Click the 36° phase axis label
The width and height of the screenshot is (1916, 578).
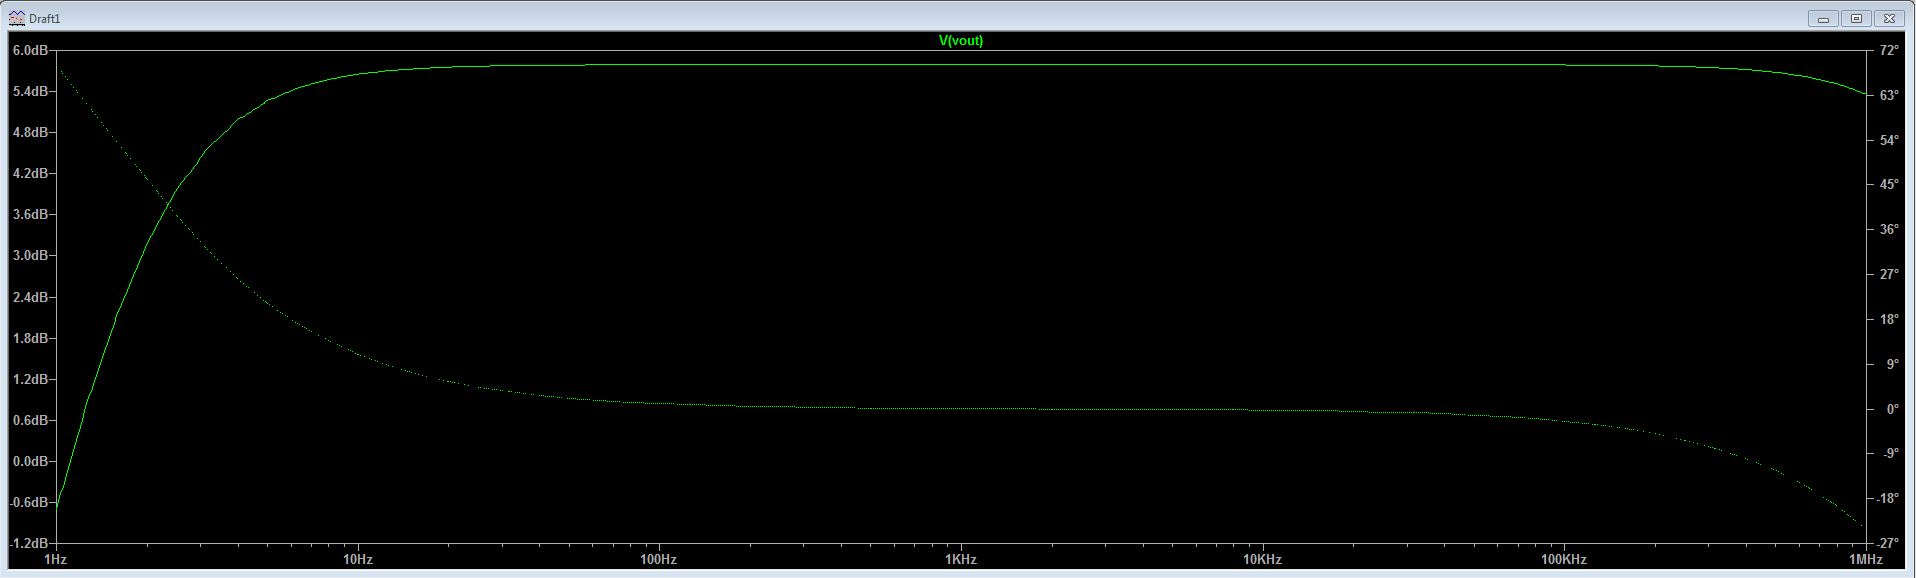coord(1889,229)
